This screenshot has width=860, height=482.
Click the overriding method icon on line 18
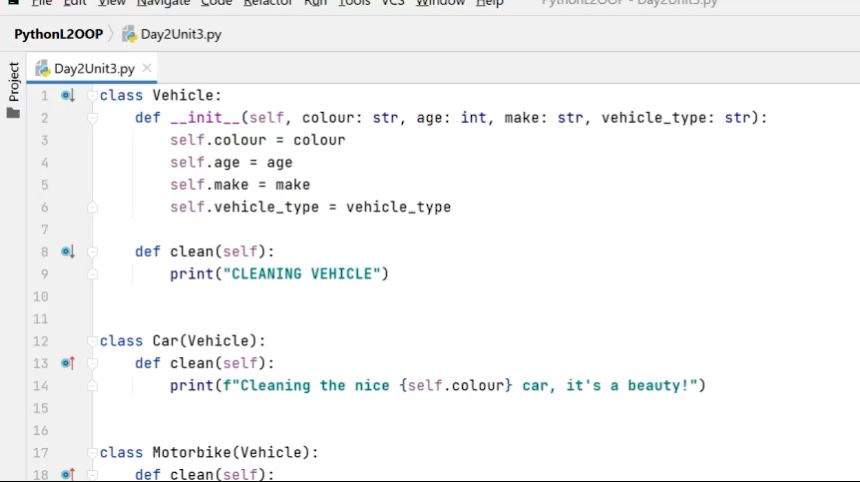[67, 474]
